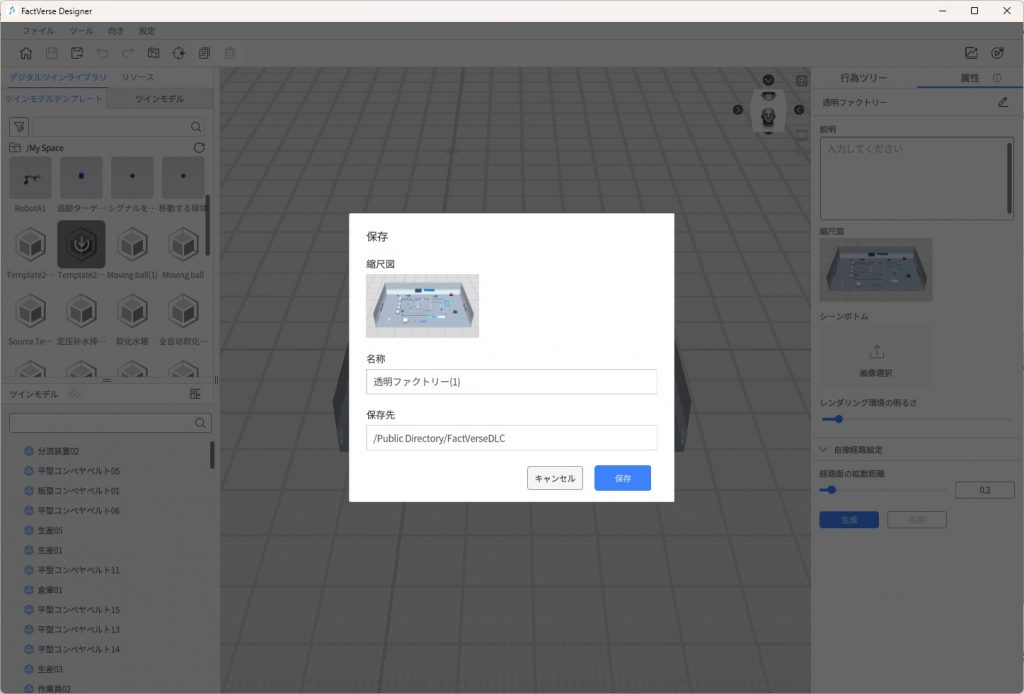
Task: Open the ファイル menu
Action: point(38,31)
